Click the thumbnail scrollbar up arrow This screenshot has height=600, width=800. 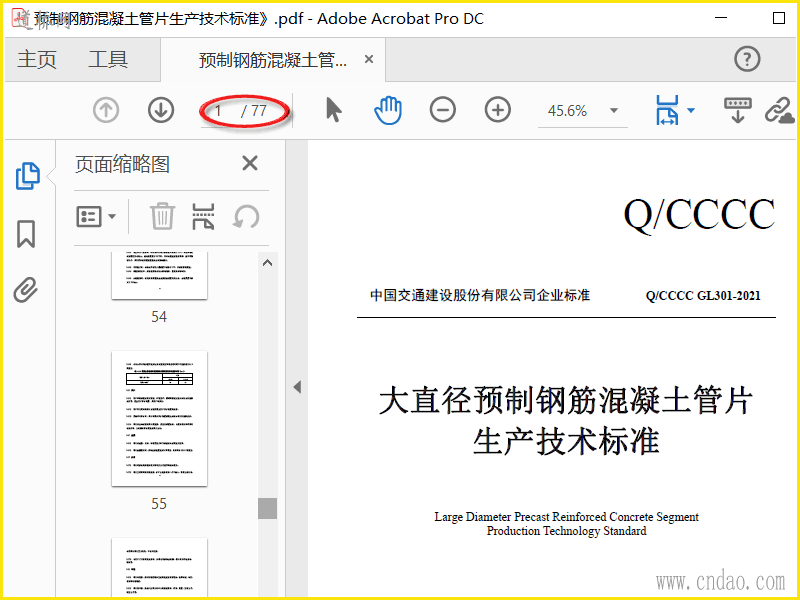(267, 263)
